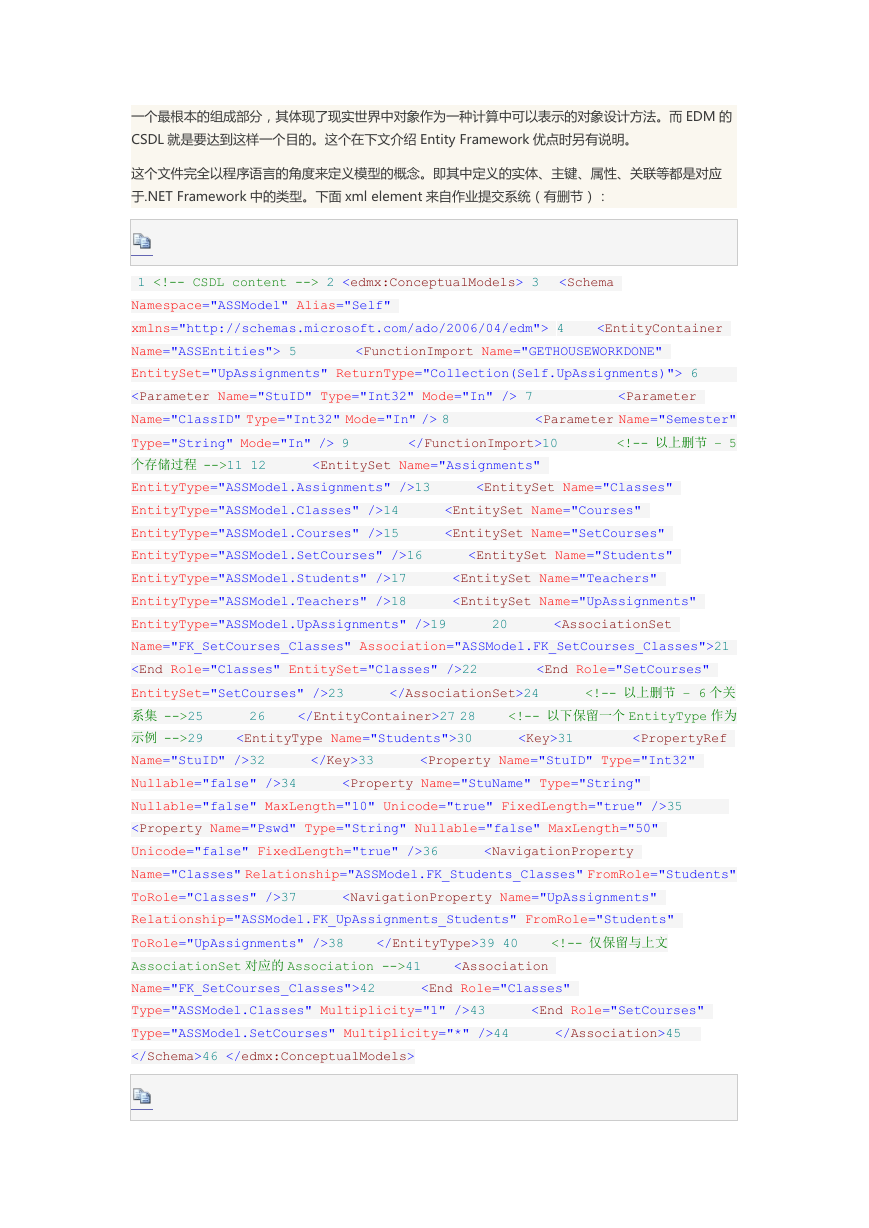The height and width of the screenshot is (1228, 869).
Task: Click the 'Entity Framework' text in first paragraph
Action: click(x=475, y=140)
